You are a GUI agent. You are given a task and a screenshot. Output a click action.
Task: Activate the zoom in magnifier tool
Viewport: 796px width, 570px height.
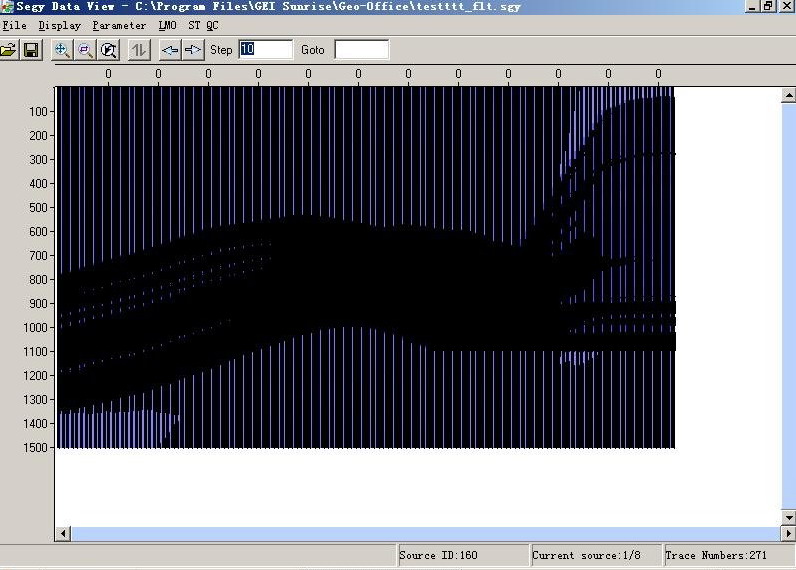click(61, 50)
